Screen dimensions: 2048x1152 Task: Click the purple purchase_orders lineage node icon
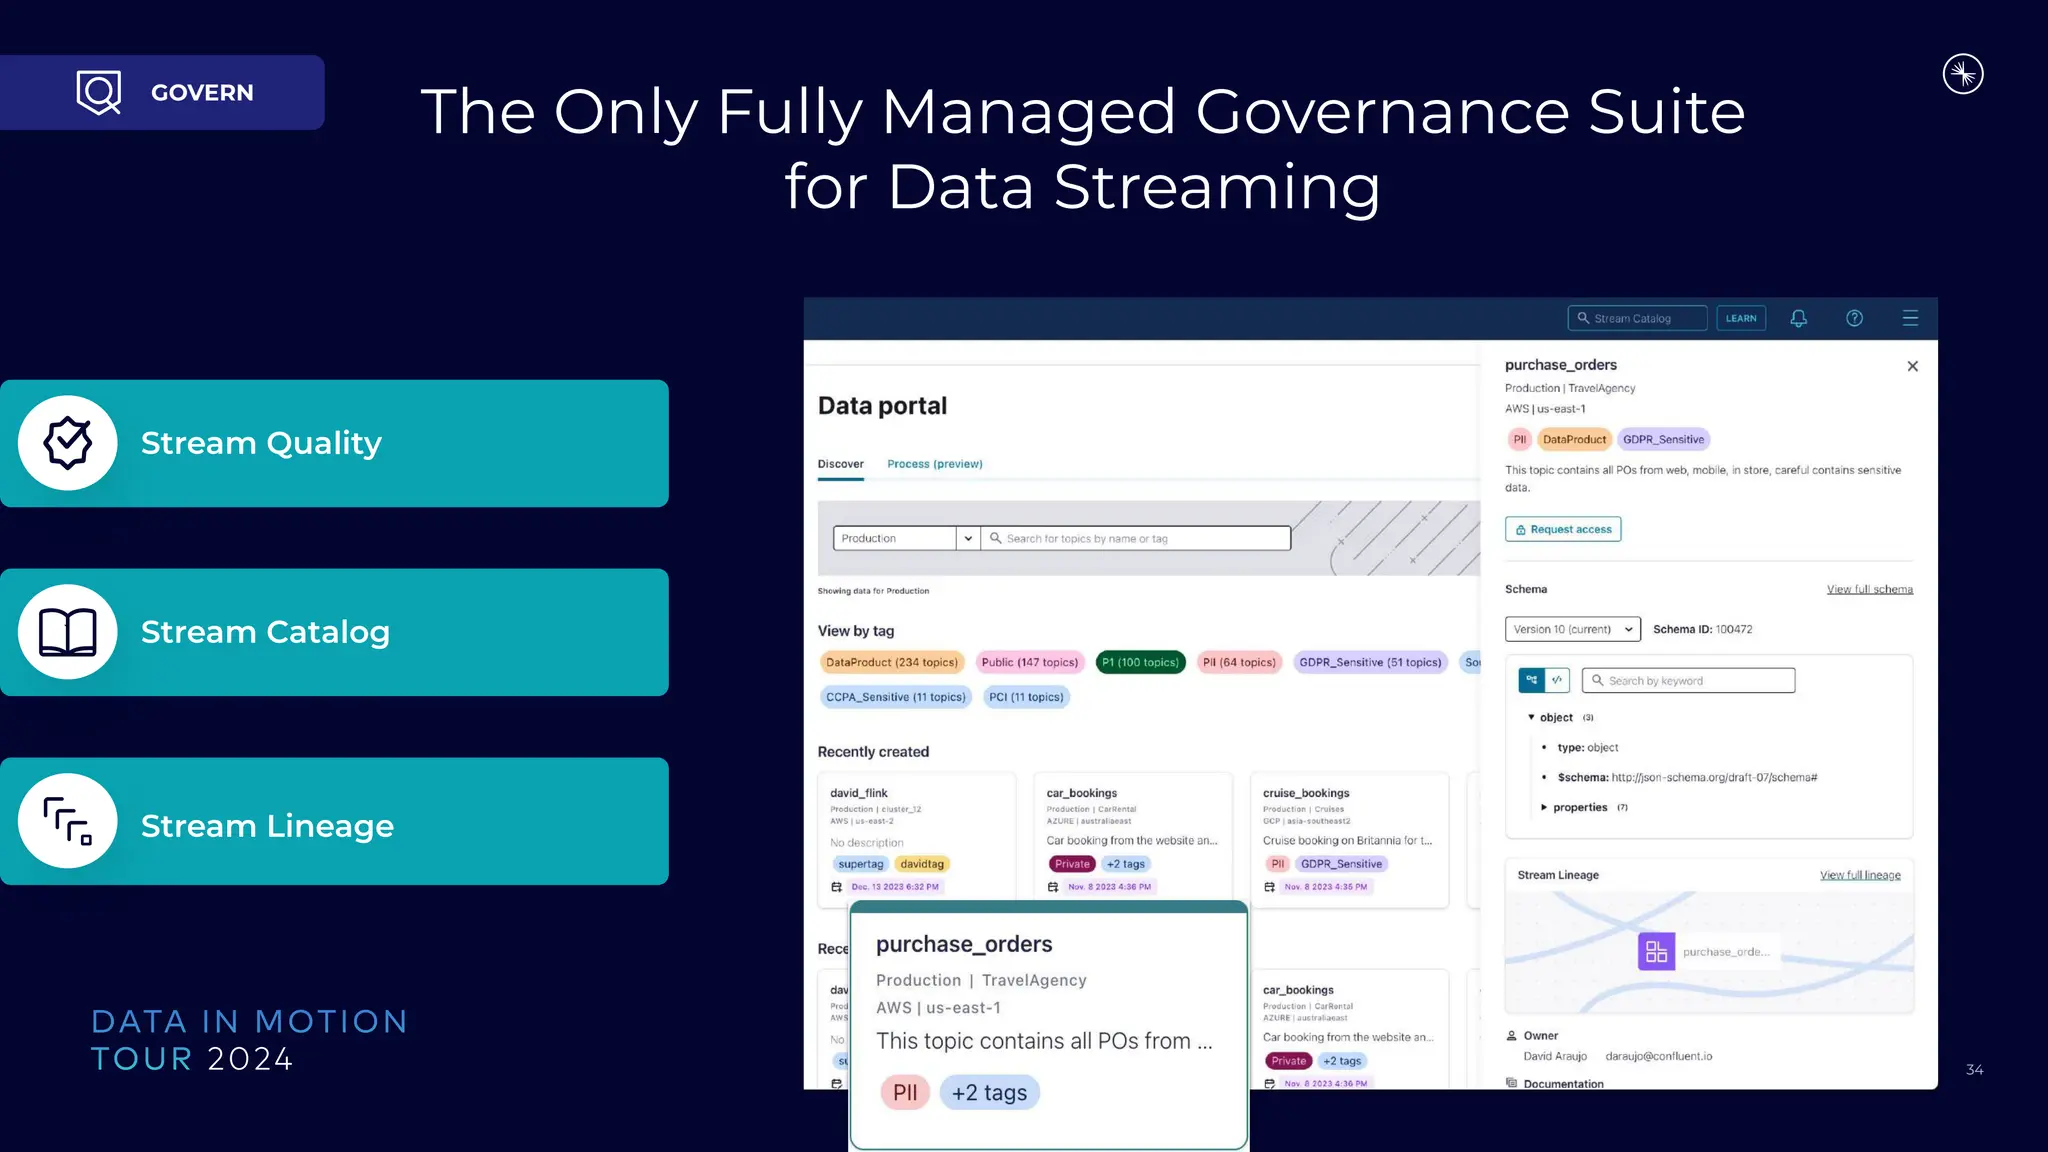(1656, 951)
